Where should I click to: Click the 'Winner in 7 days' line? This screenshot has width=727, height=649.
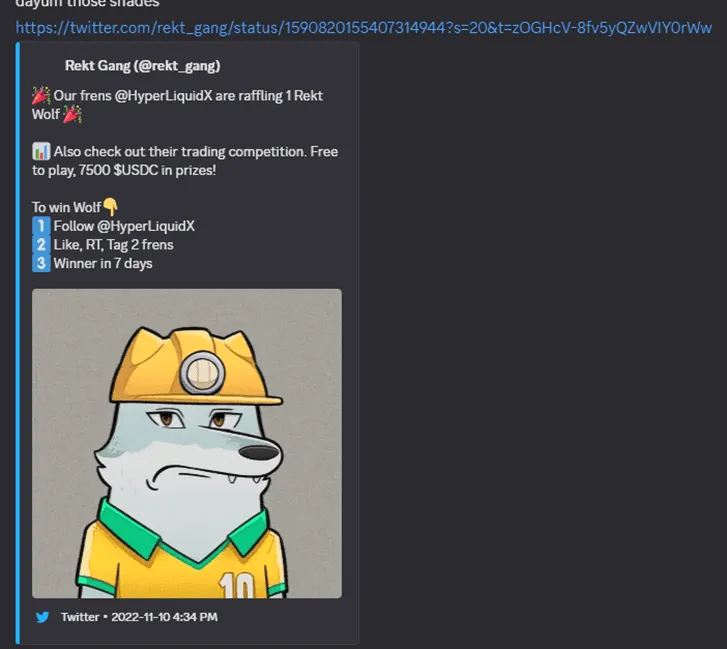(103, 263)
